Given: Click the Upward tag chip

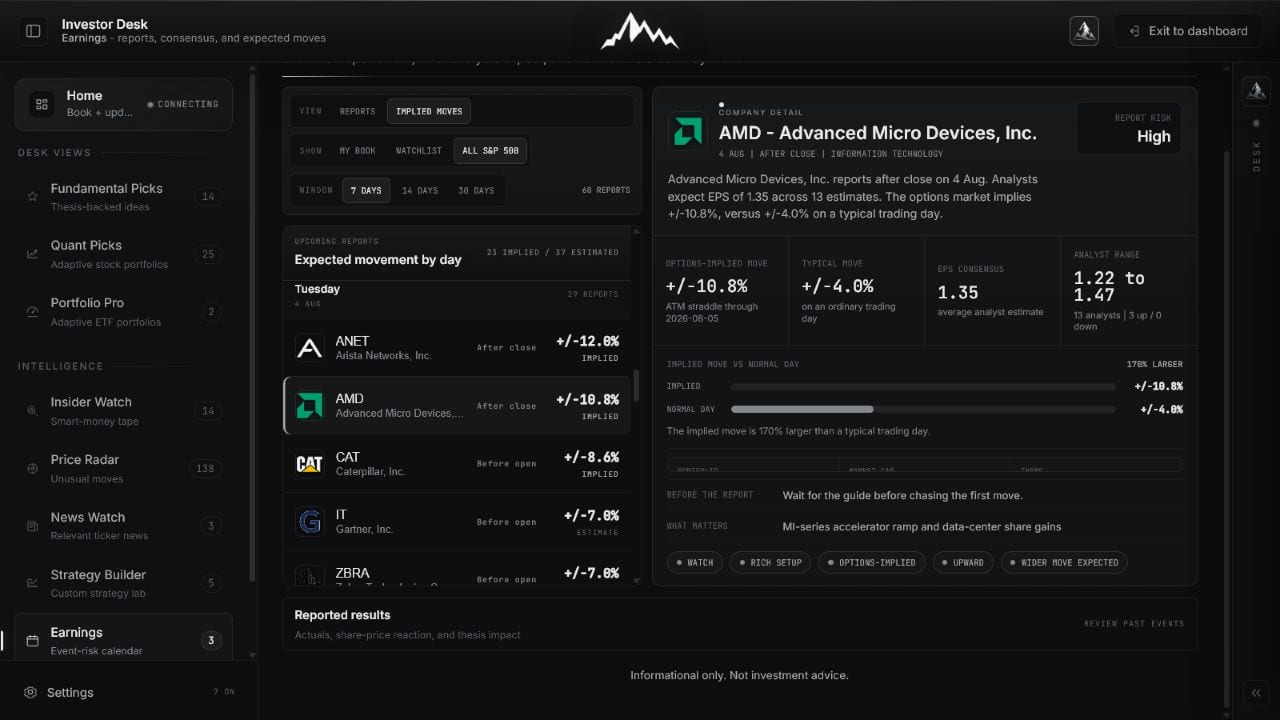Looking at the screenshot, I should click(963, 562).
